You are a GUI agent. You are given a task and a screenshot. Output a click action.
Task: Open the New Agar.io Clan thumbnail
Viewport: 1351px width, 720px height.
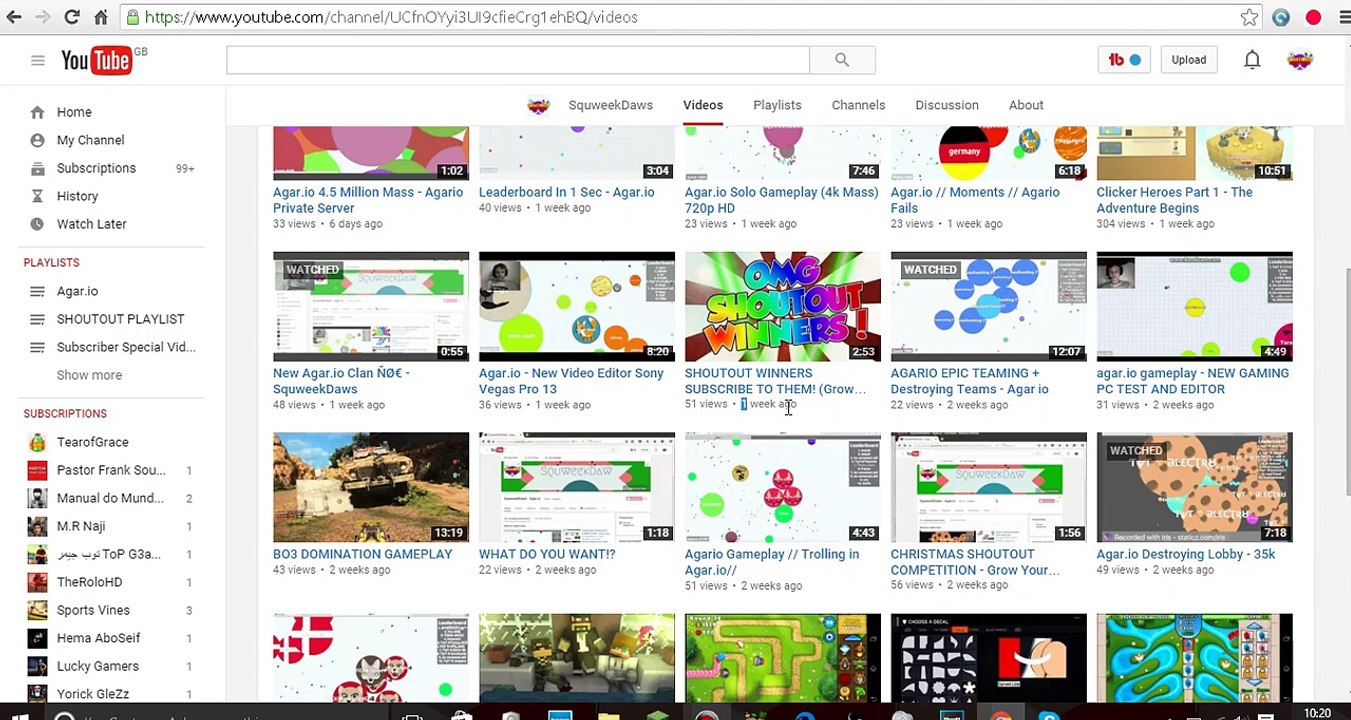pos(371,306)
